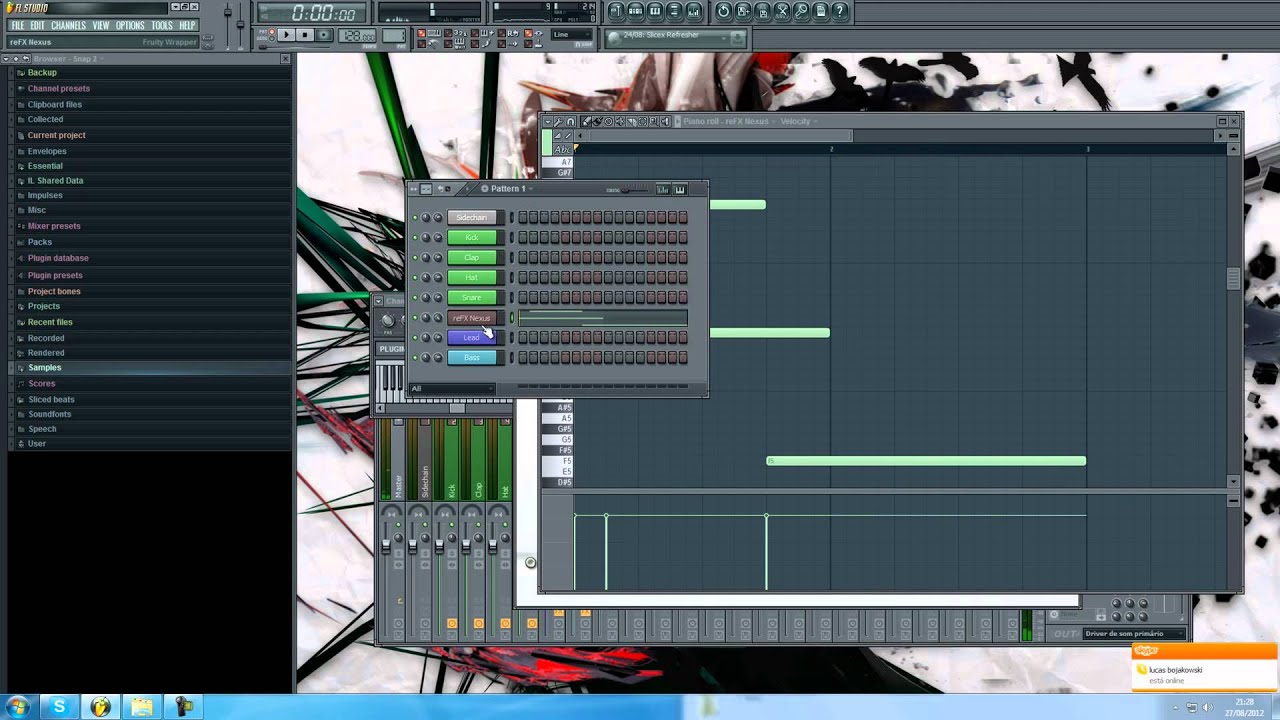The width and height of the screenshot is (1280, 720).
Task: Open the project info page icon
Action: [x=821, y=11]
